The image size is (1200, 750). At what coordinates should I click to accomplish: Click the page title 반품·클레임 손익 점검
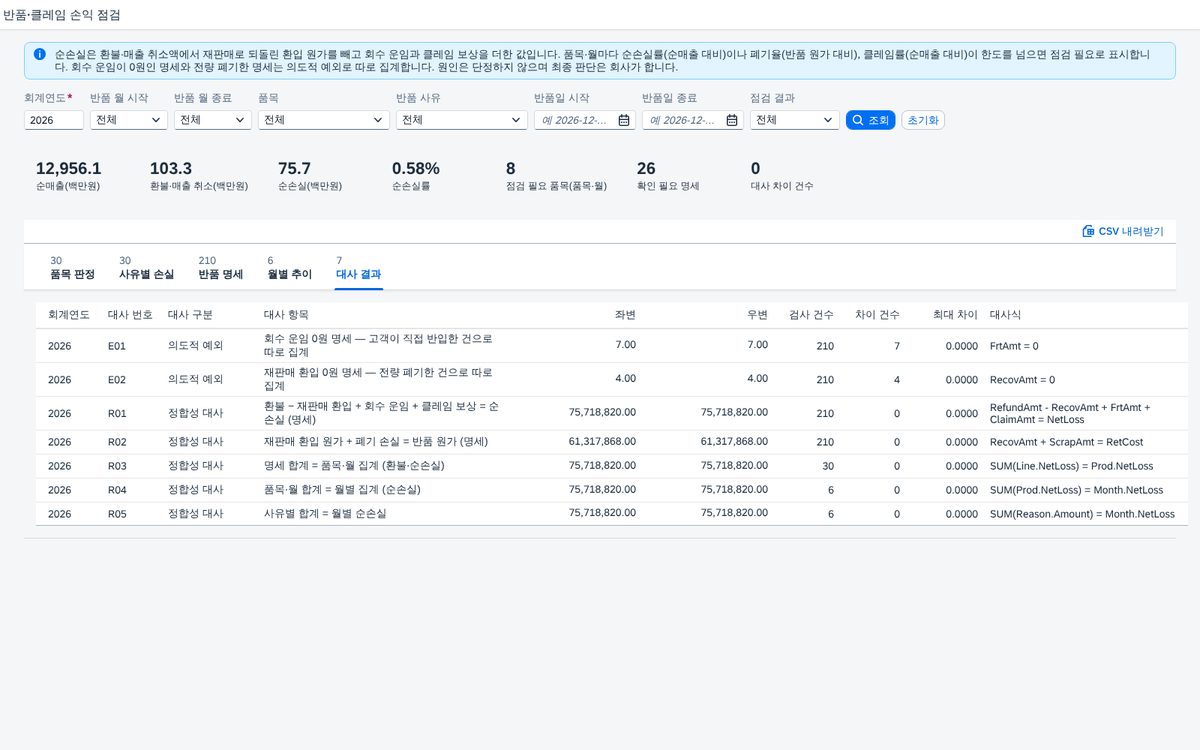[62, 14]
